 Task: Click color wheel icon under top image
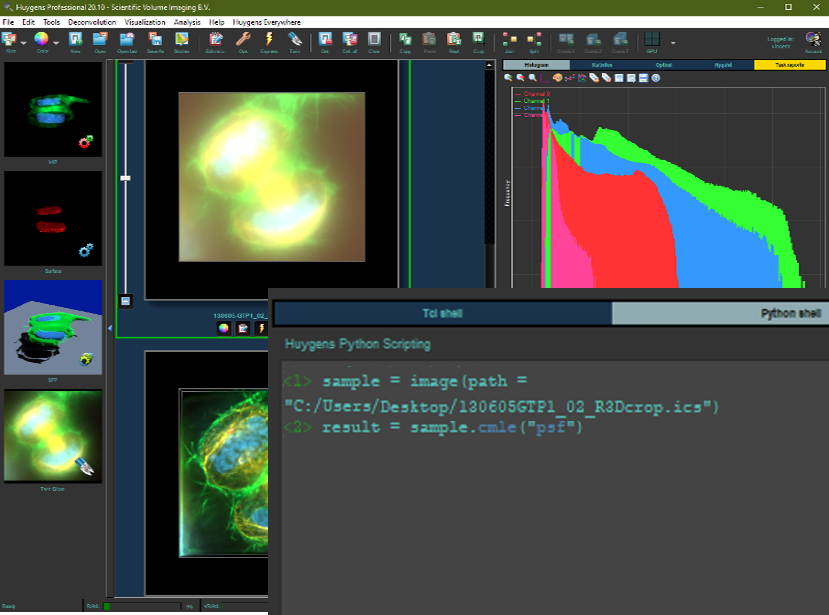tap(224, 327)
